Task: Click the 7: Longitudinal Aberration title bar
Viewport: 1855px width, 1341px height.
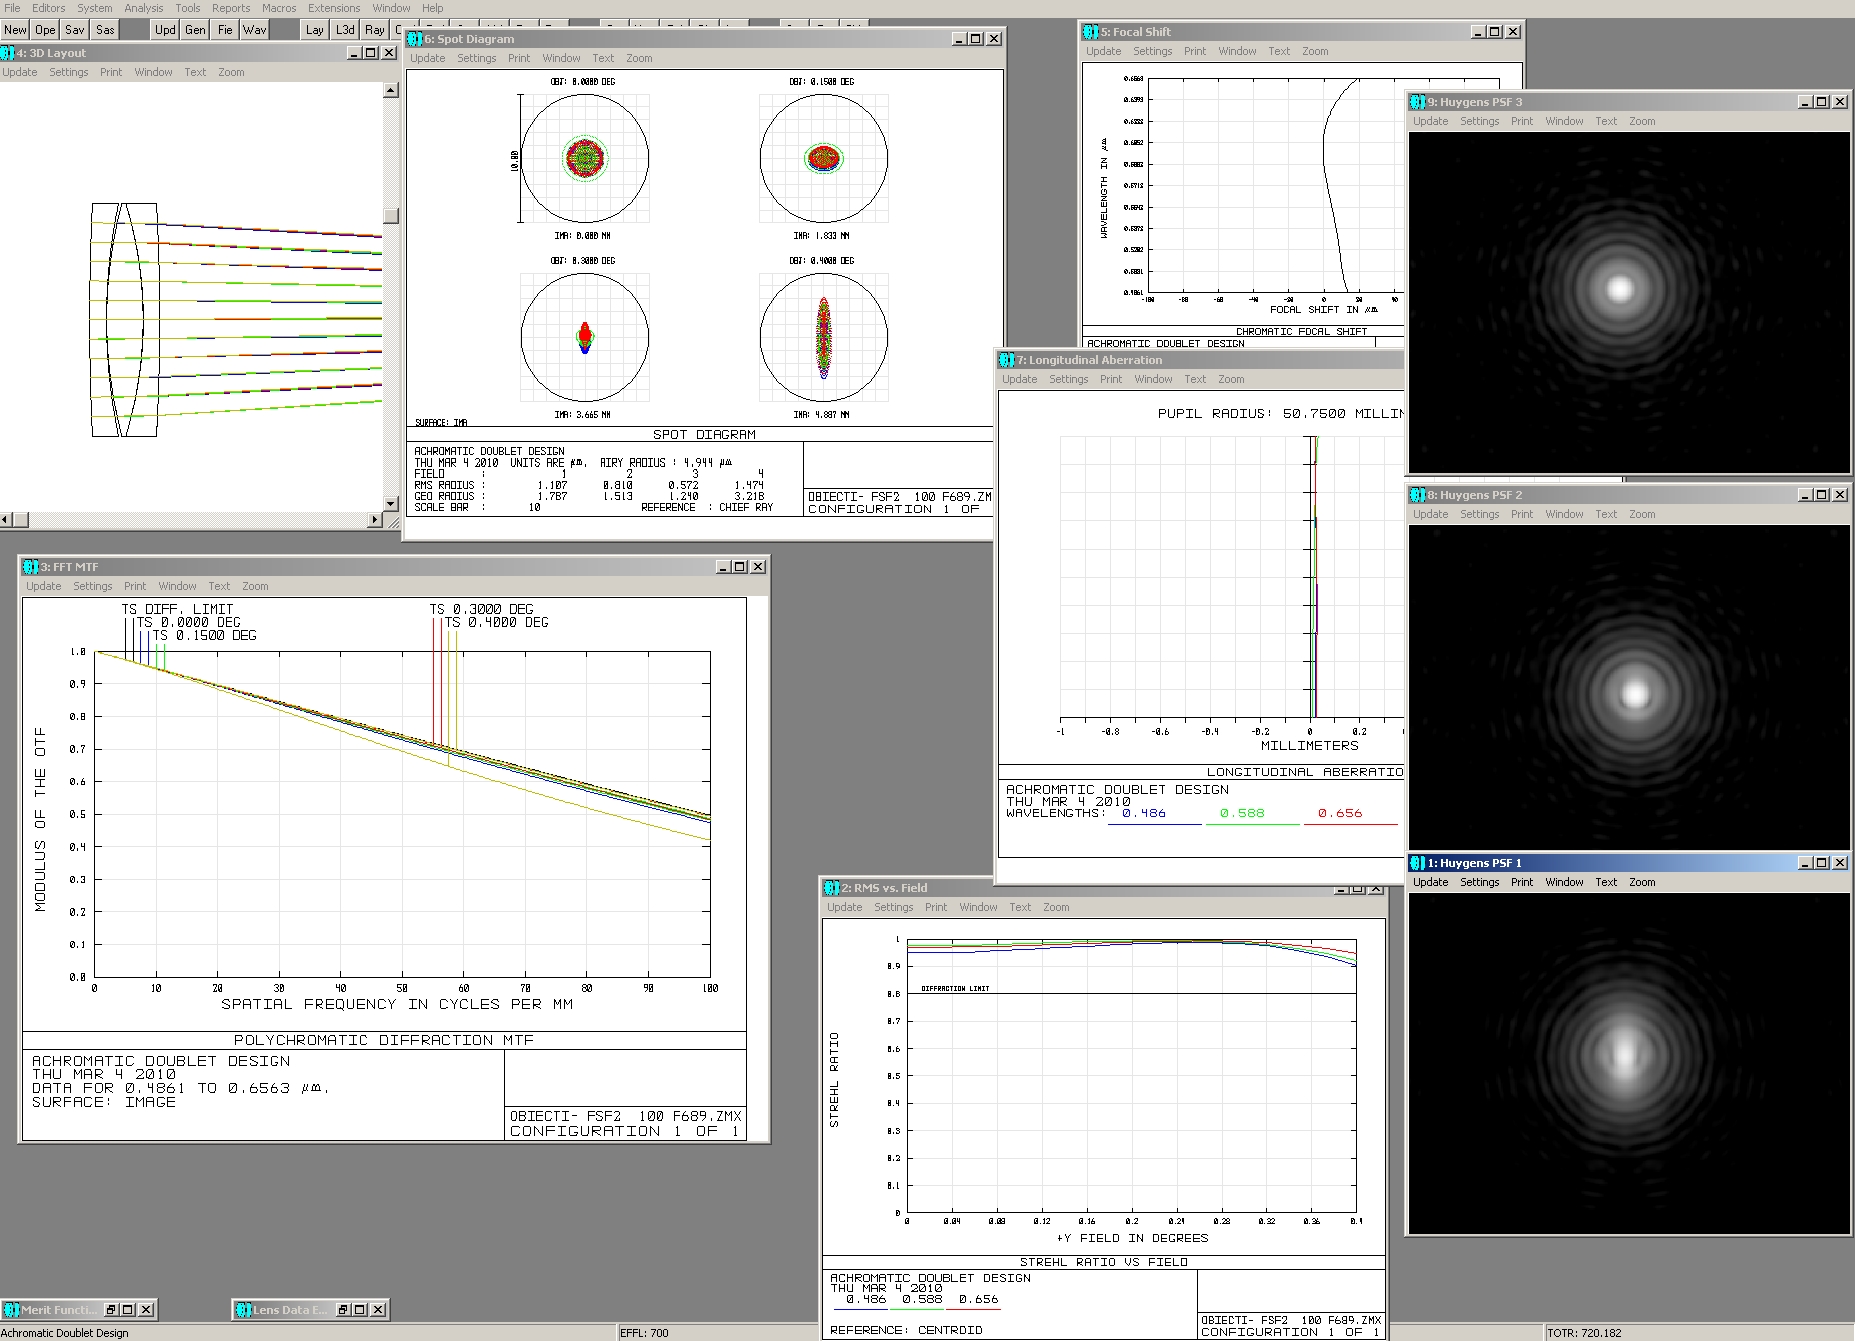Action: click(x=1200, y=360)
